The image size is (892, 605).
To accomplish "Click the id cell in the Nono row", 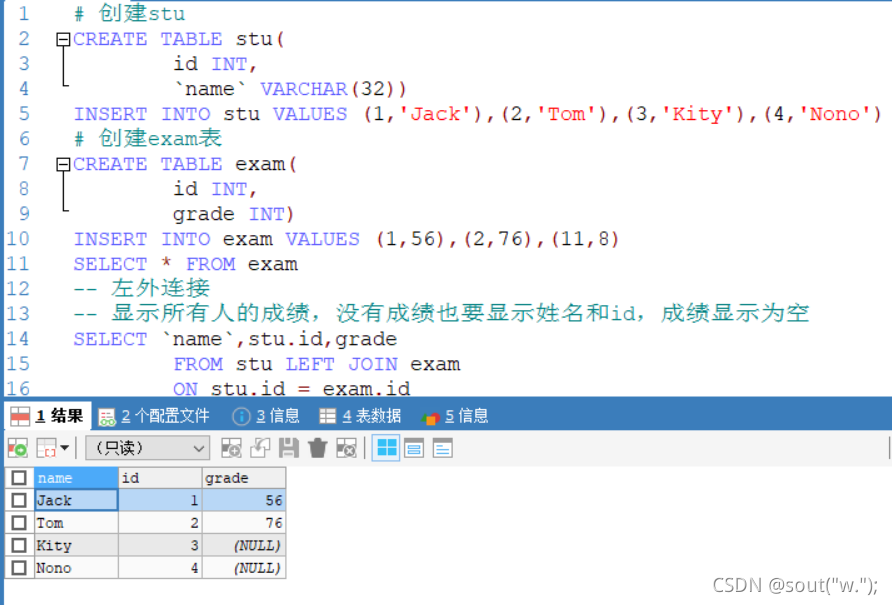I will pyautogui.click(x=160, y=567).
